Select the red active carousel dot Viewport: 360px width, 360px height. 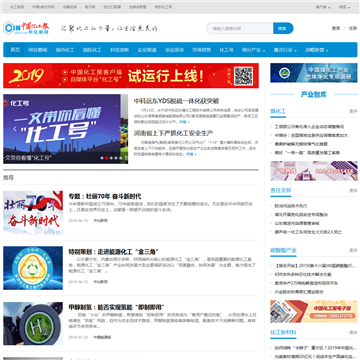[x=107, y=158]
